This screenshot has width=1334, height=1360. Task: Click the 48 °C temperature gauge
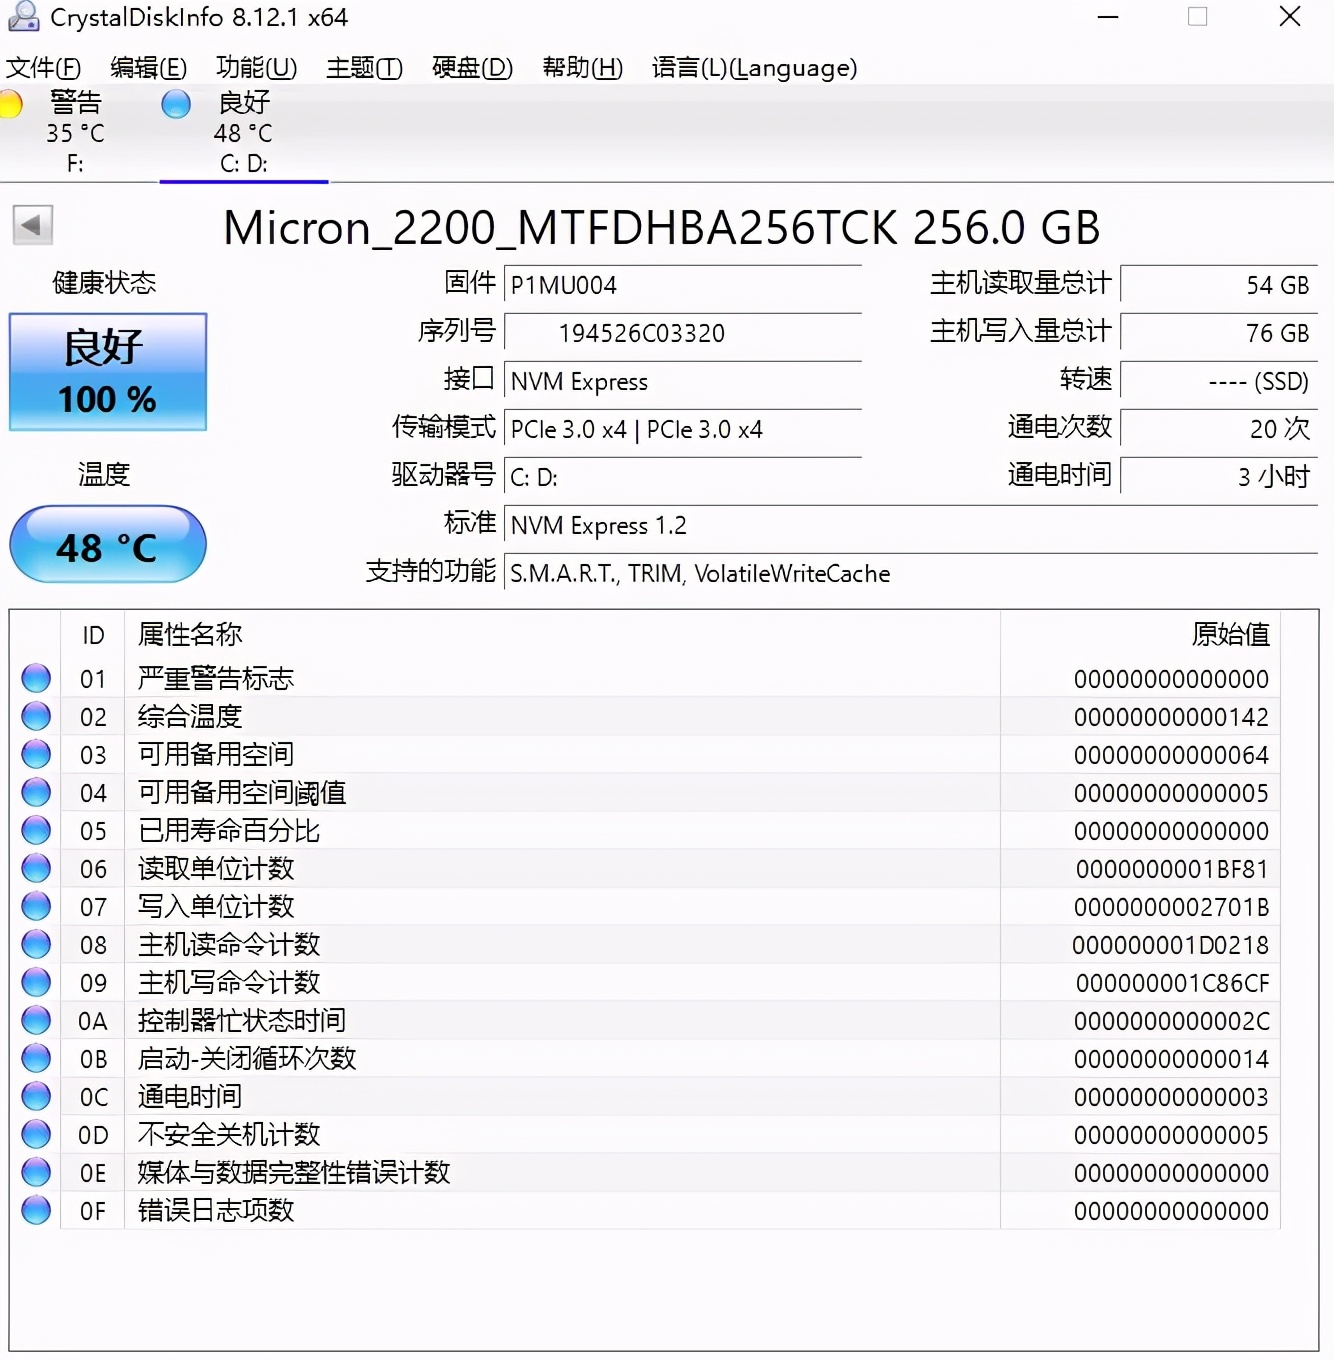(x=107, y=545)
